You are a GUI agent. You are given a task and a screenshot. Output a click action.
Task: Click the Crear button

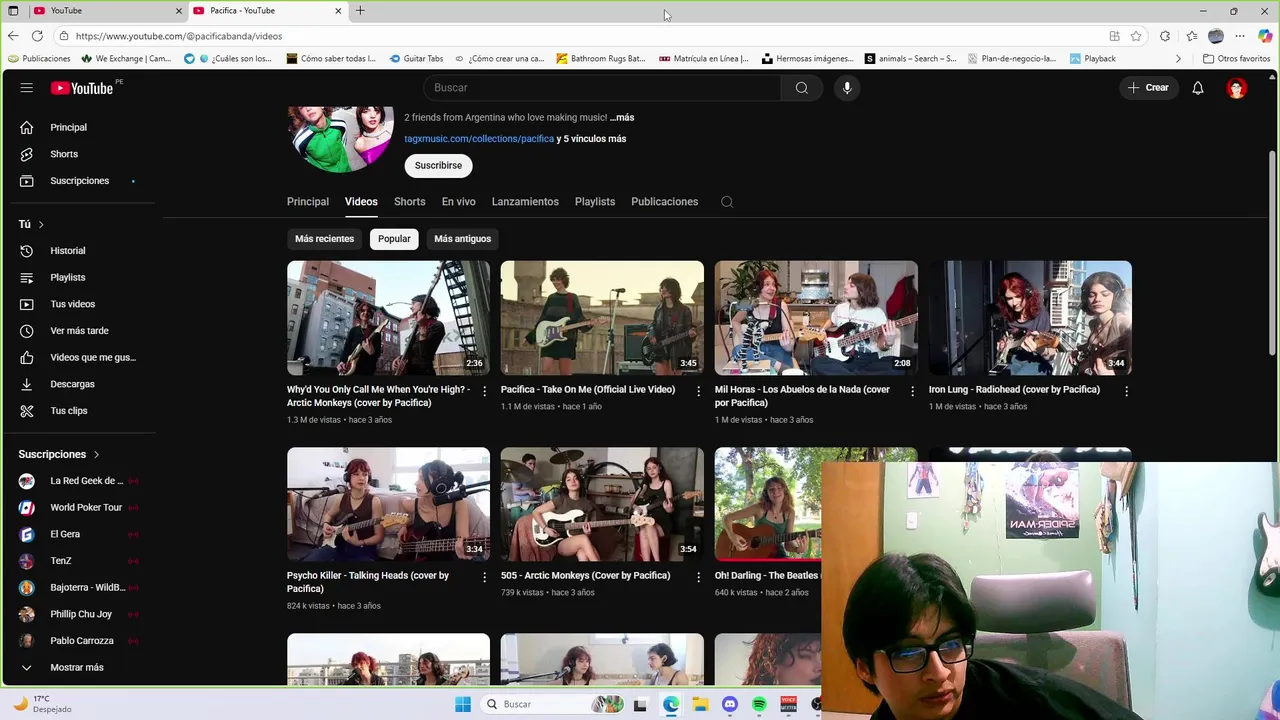pyautogui.click(x=1148, y=88)
